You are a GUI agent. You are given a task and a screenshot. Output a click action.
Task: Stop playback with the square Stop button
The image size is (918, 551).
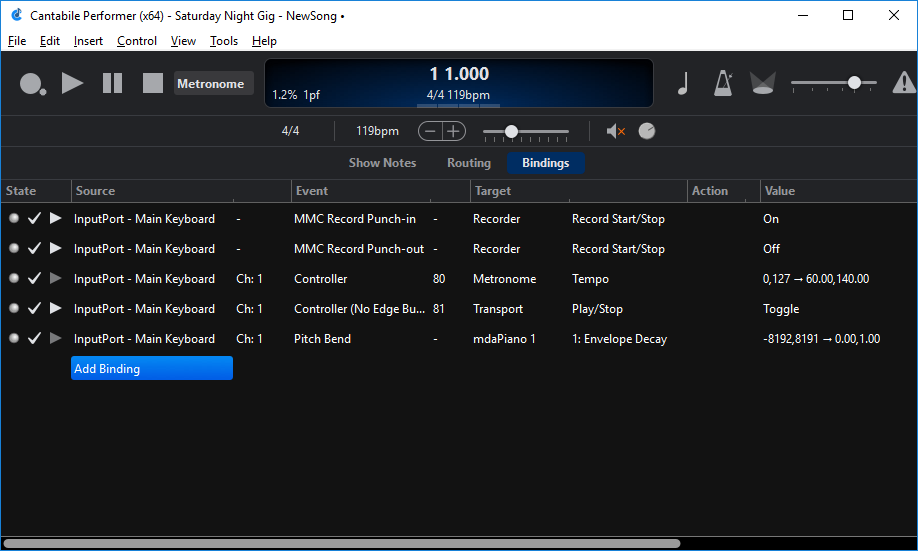click(153, 83)
